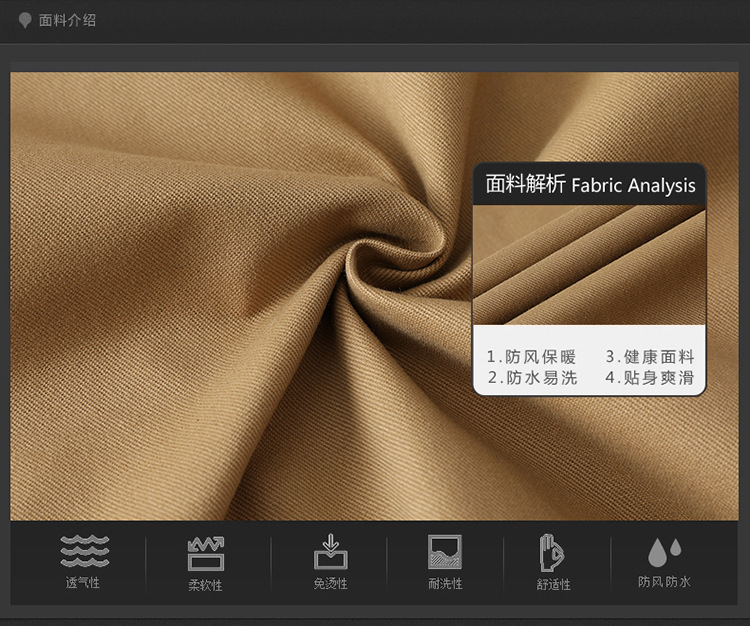Select the 舒适性 label
The image size is (750, 626).
point(553,585)
